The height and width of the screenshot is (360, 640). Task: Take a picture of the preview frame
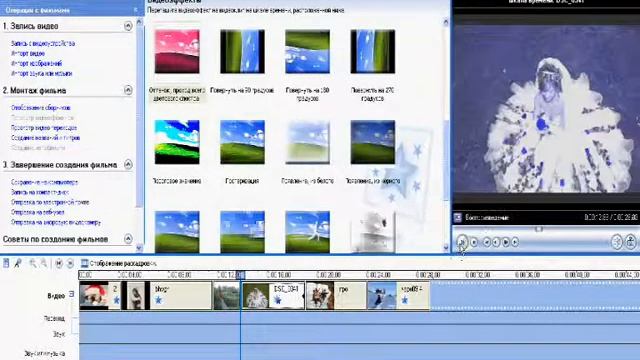(x=631, y=242)
